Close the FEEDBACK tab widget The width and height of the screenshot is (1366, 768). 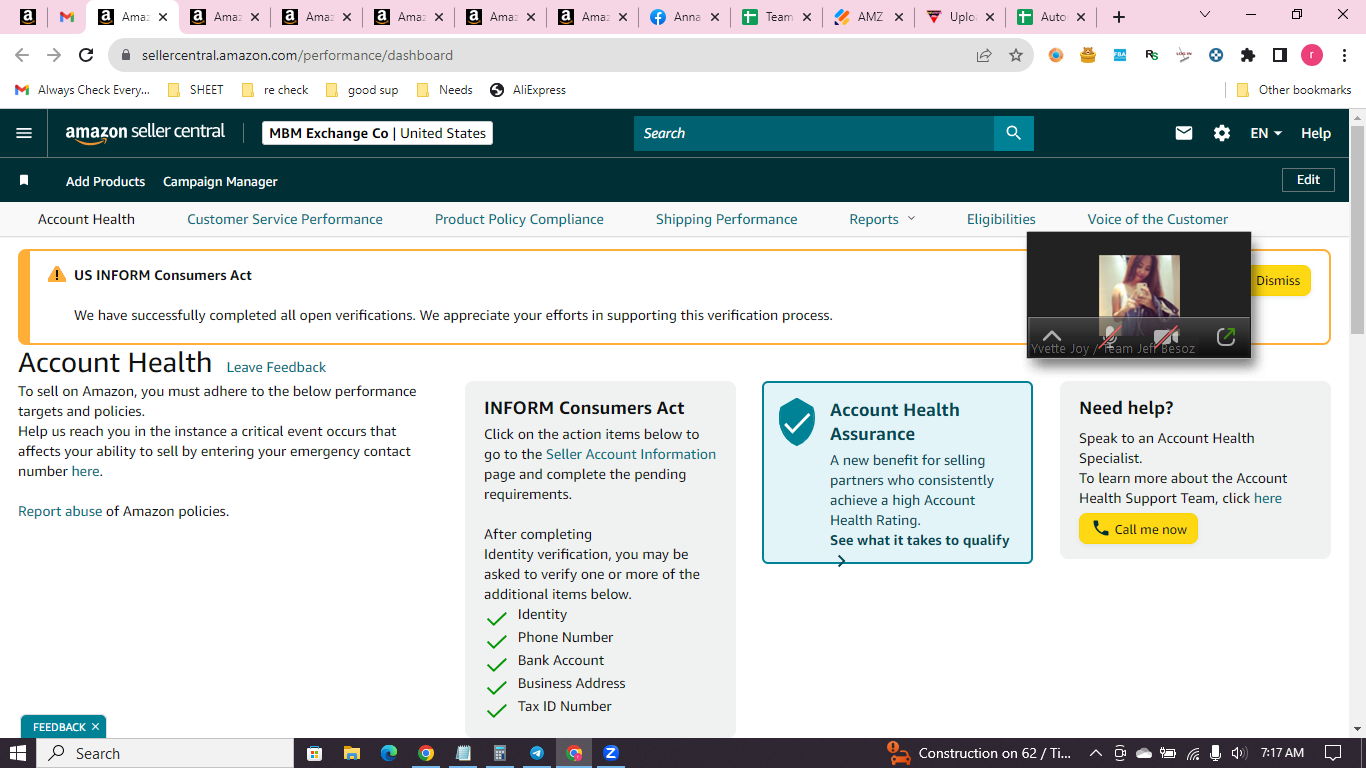point(95,727)
